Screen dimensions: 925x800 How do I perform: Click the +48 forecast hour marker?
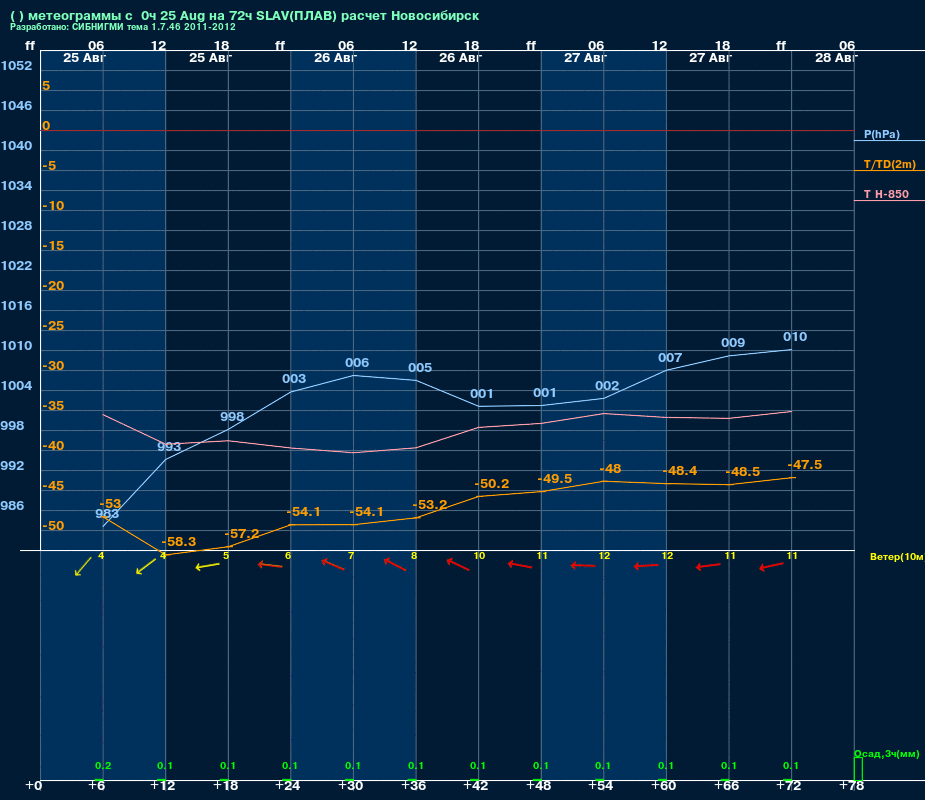coord(538,786)
